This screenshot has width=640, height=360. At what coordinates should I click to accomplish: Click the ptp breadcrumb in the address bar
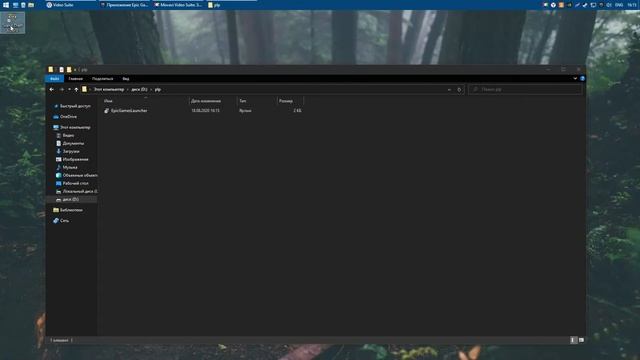point(158,89)
